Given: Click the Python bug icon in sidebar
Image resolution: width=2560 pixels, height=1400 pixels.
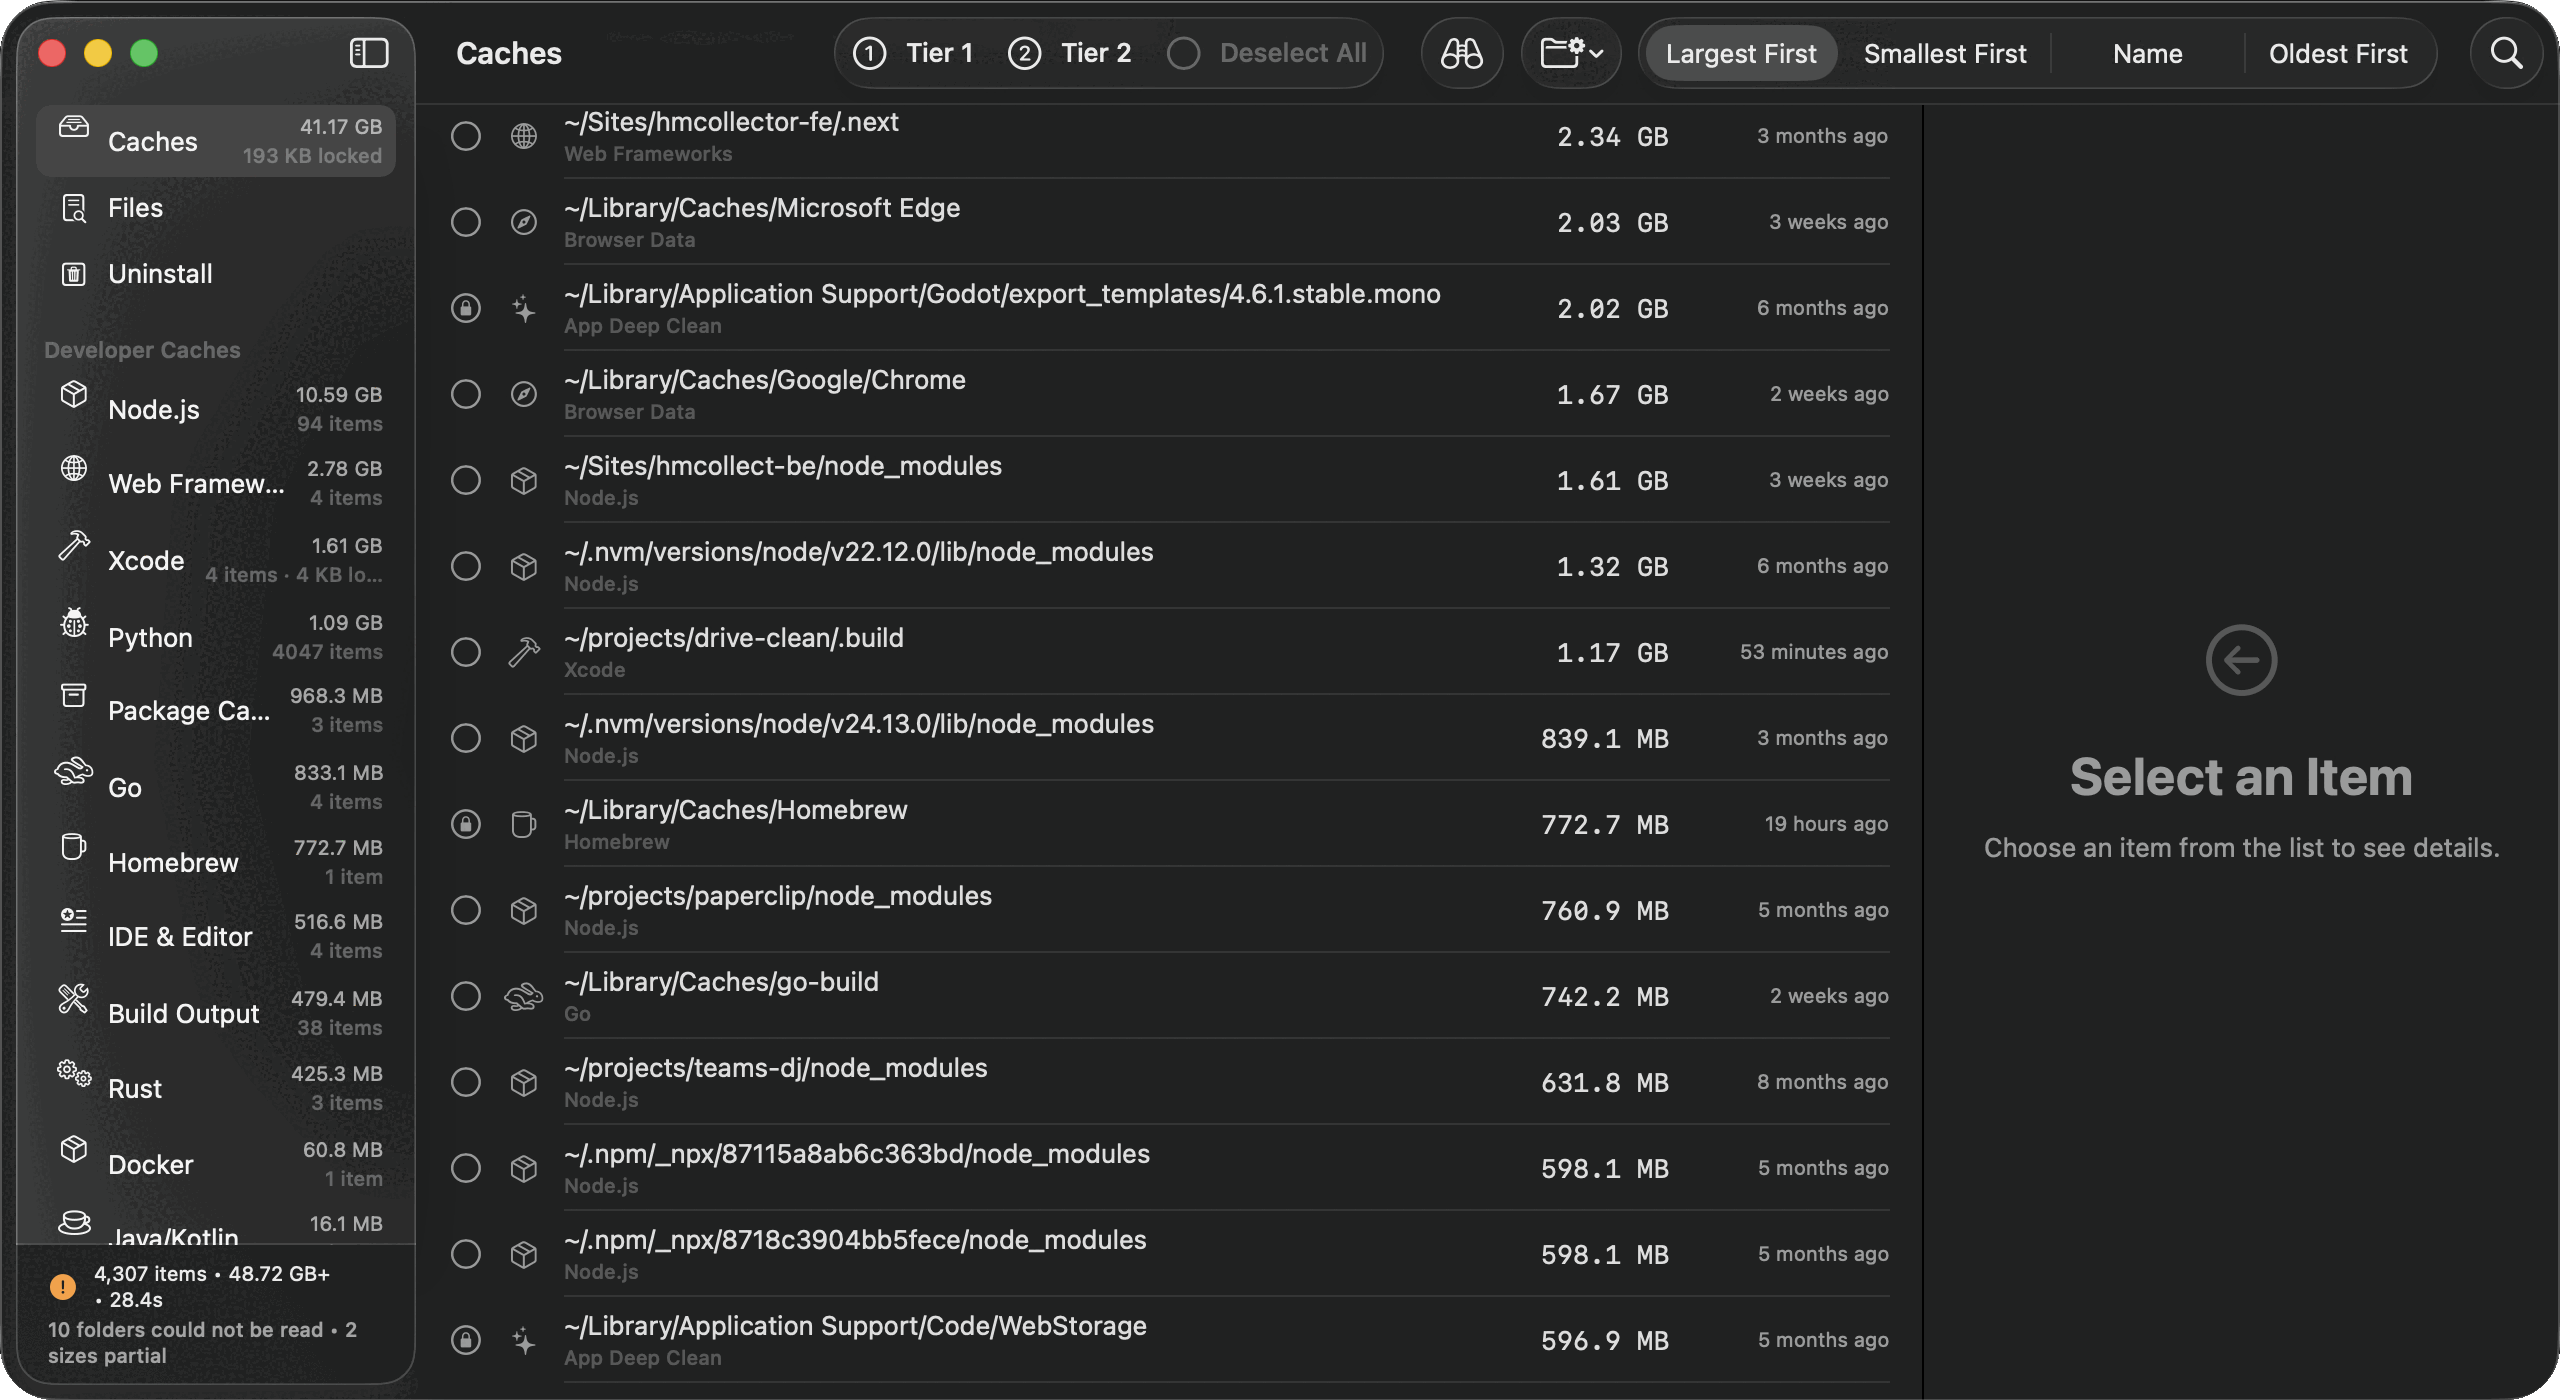Looking at the screenshot, I should 74,622.
